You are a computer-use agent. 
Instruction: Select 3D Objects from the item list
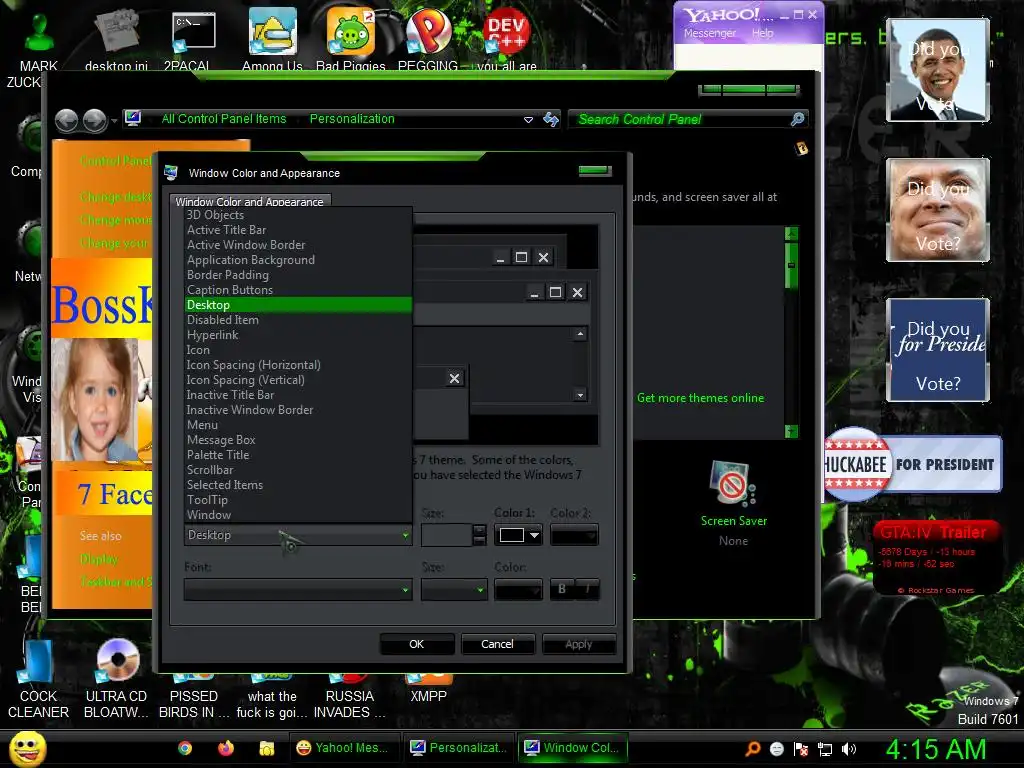(x=298, y=215)
